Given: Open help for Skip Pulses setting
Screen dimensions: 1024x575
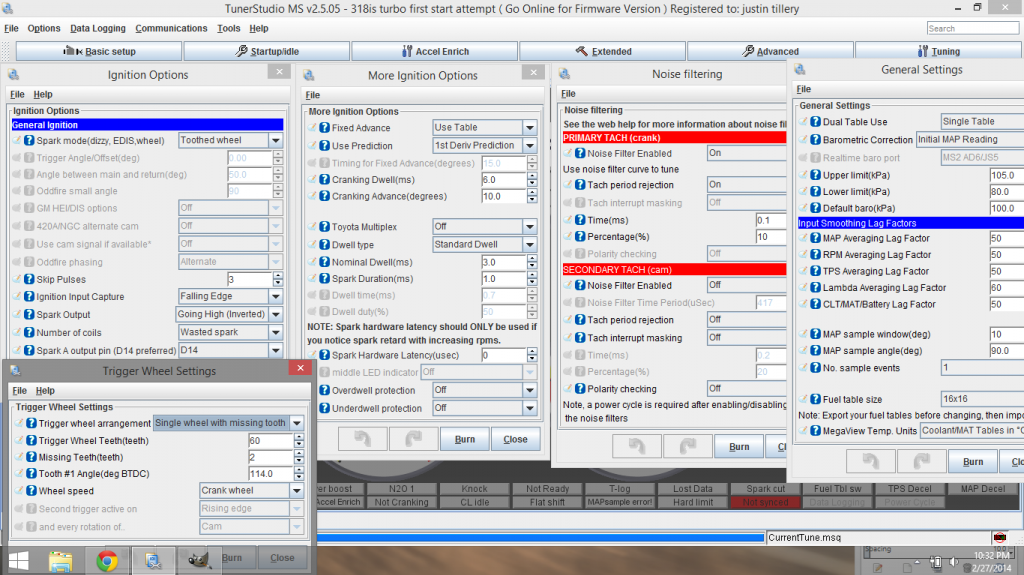Looking at the screenshot, I should 29,279.
